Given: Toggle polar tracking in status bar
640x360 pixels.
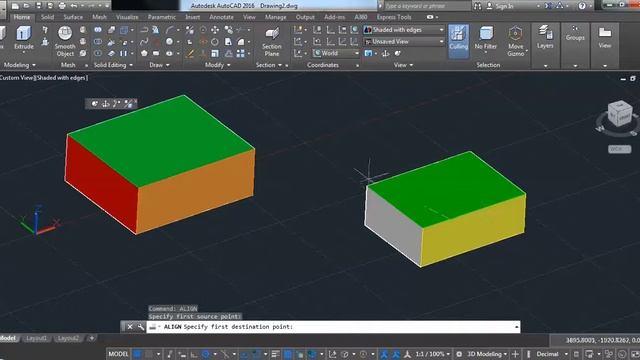Looking at the screenshot, I should 206,354.
